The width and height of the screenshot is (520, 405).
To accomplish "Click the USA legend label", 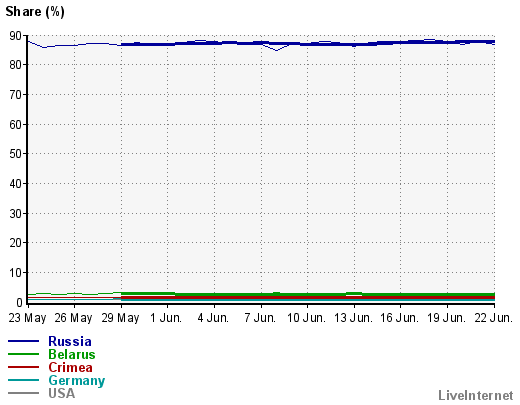I will click(x=62, y=393).
